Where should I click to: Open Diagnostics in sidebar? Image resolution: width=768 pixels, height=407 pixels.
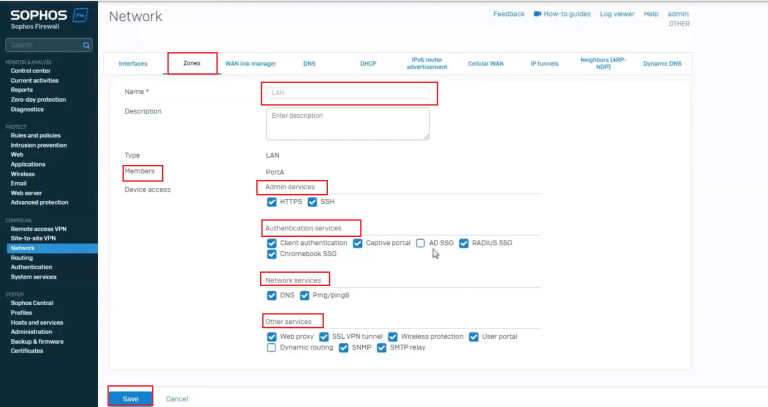point(27,109)
